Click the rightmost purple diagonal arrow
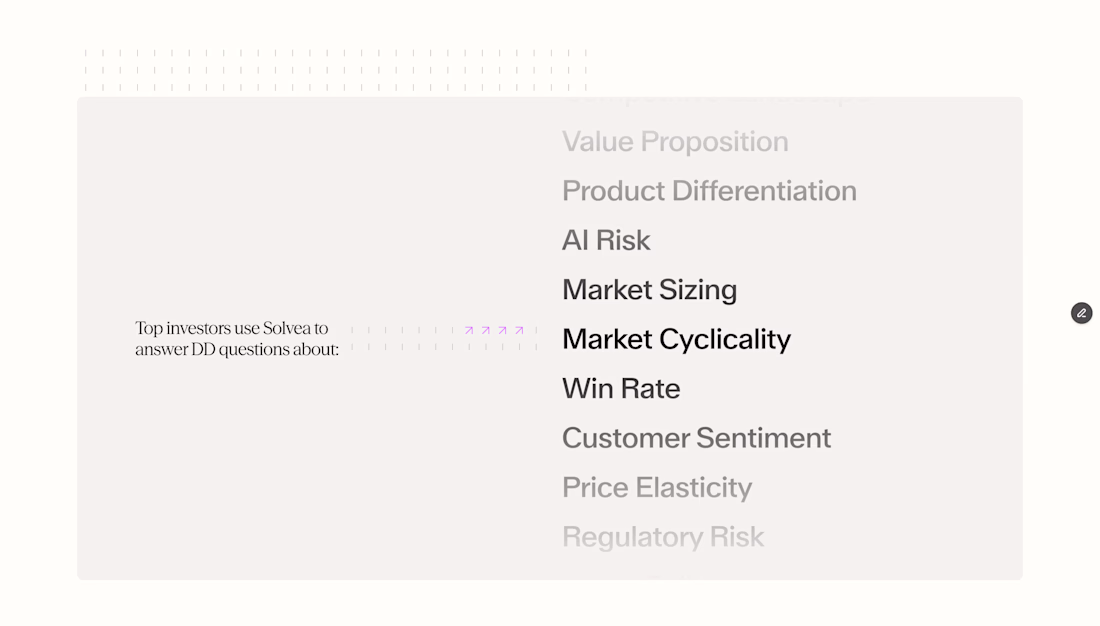Screen dimensions: 1100x626 (x=519, y=330)
